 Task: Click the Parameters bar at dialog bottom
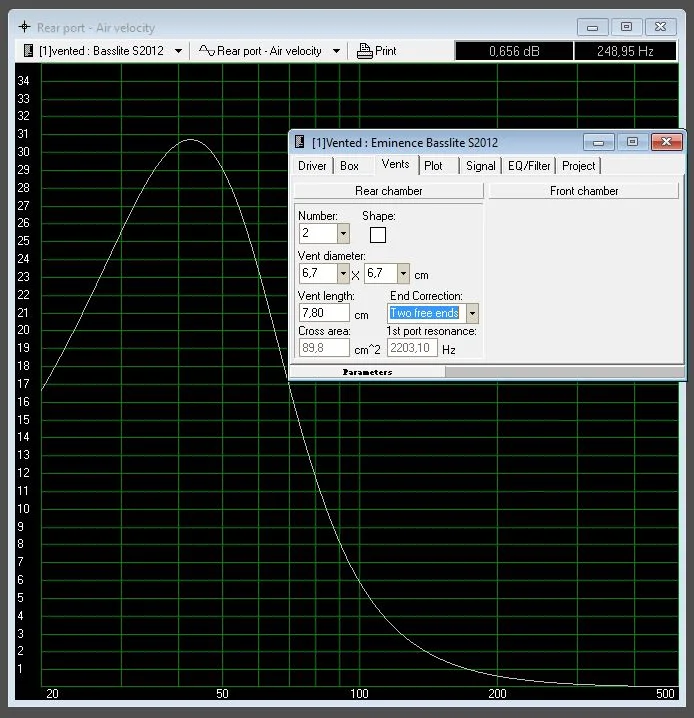367,372
